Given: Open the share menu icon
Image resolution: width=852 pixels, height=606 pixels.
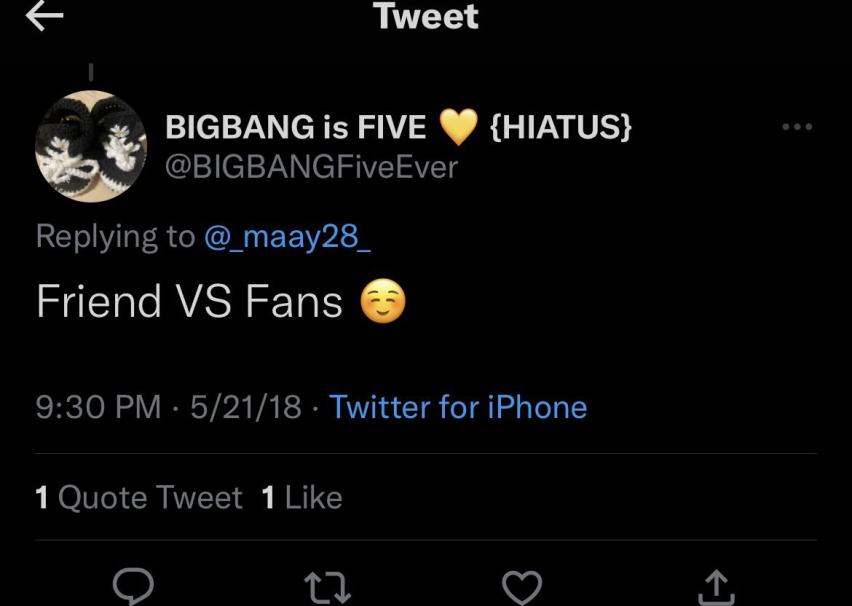Looking at the screenshot, I should click(717, 586).
